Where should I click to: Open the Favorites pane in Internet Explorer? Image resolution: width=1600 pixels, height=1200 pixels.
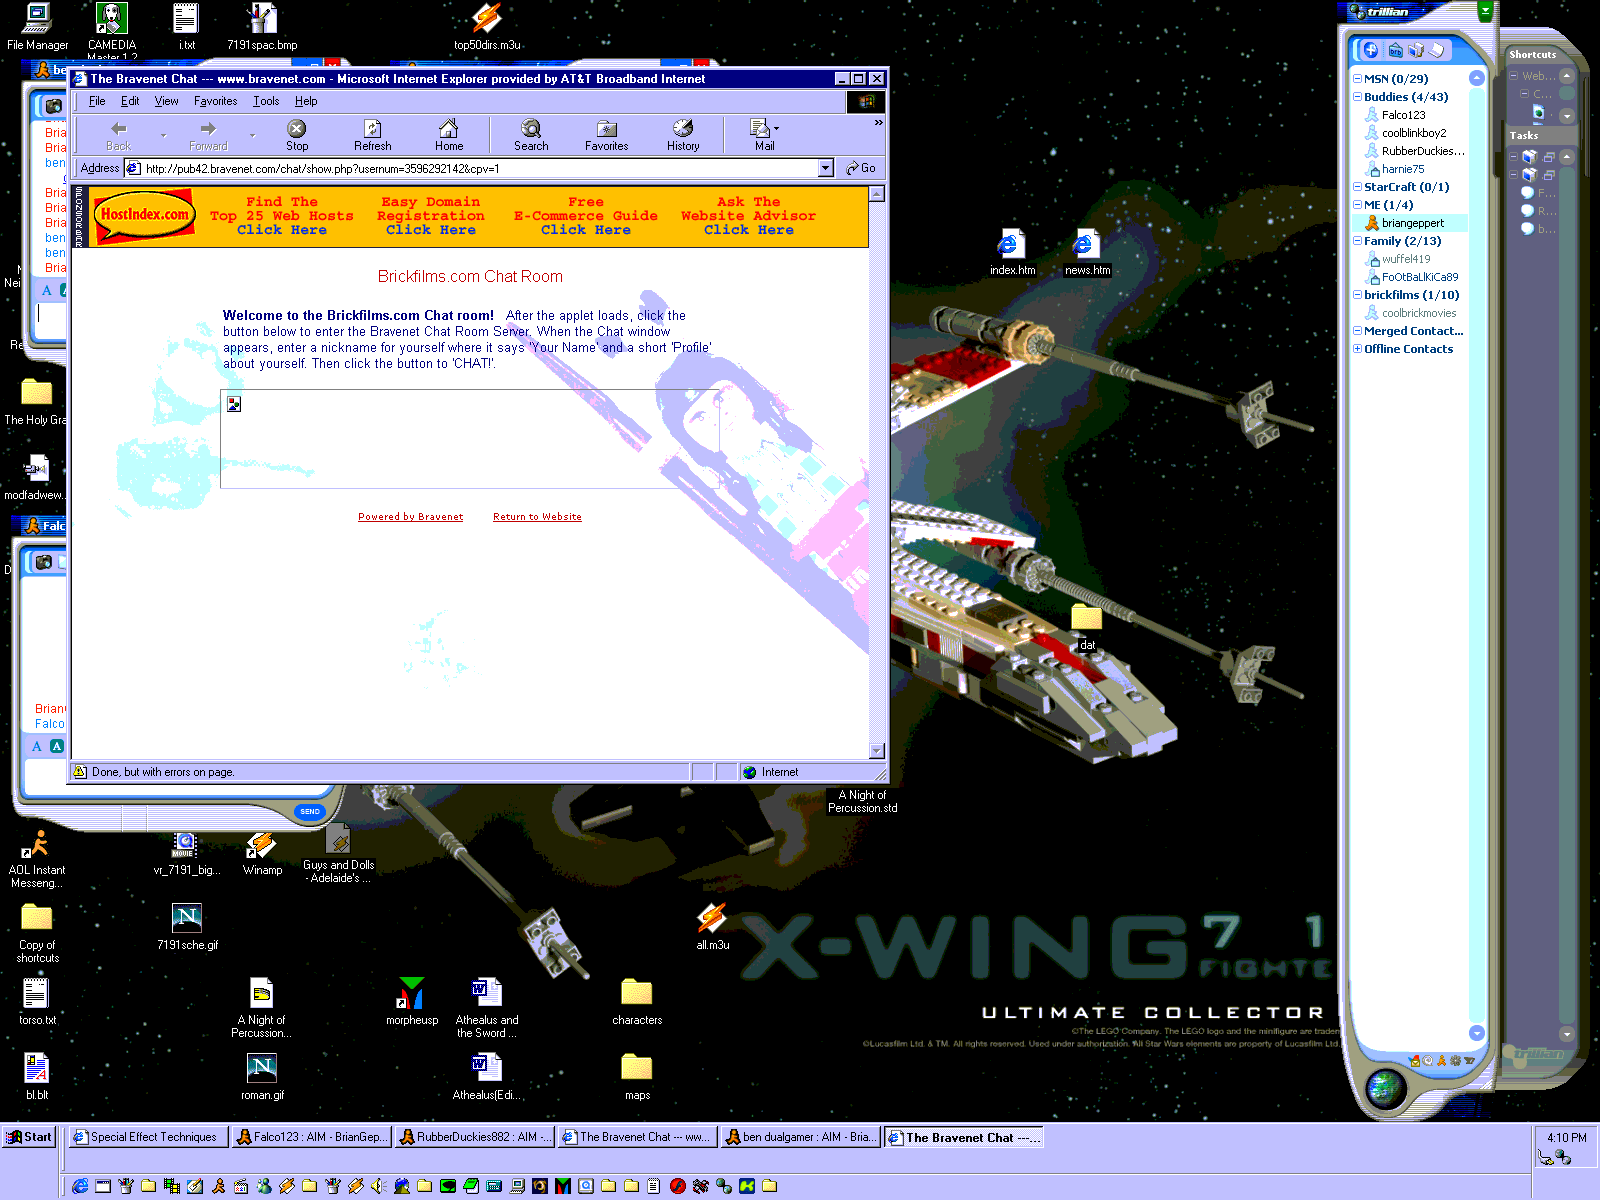pos(606,135)
